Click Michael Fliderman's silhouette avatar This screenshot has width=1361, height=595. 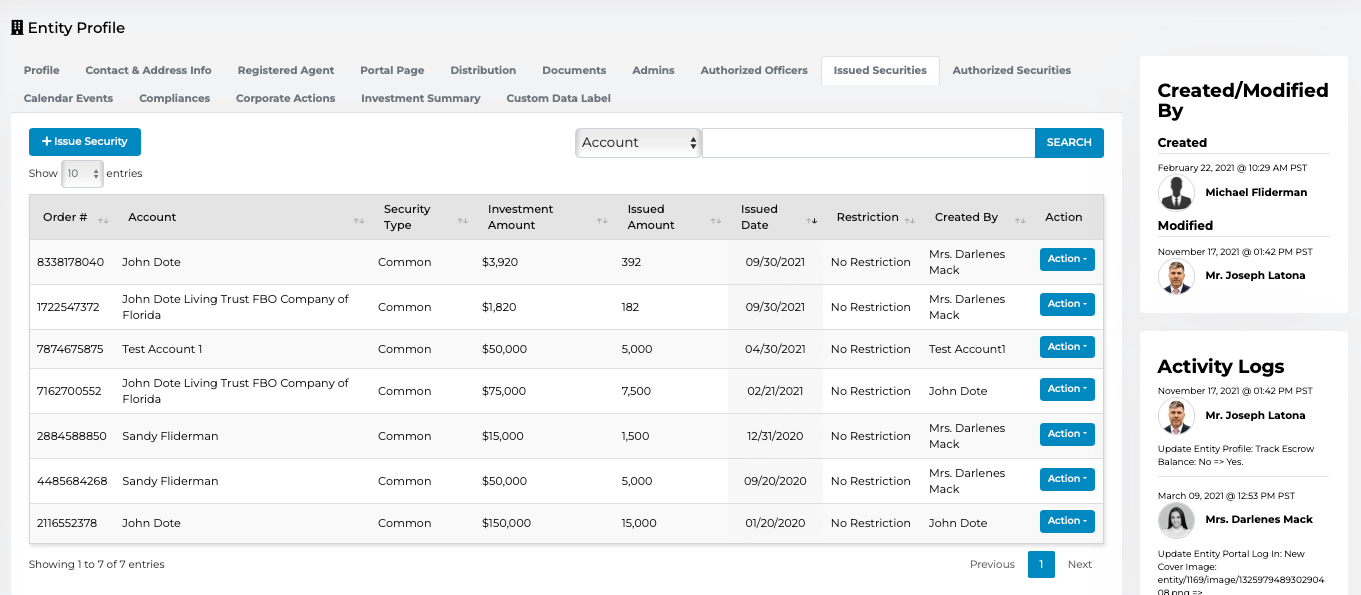click(1177, 192)
